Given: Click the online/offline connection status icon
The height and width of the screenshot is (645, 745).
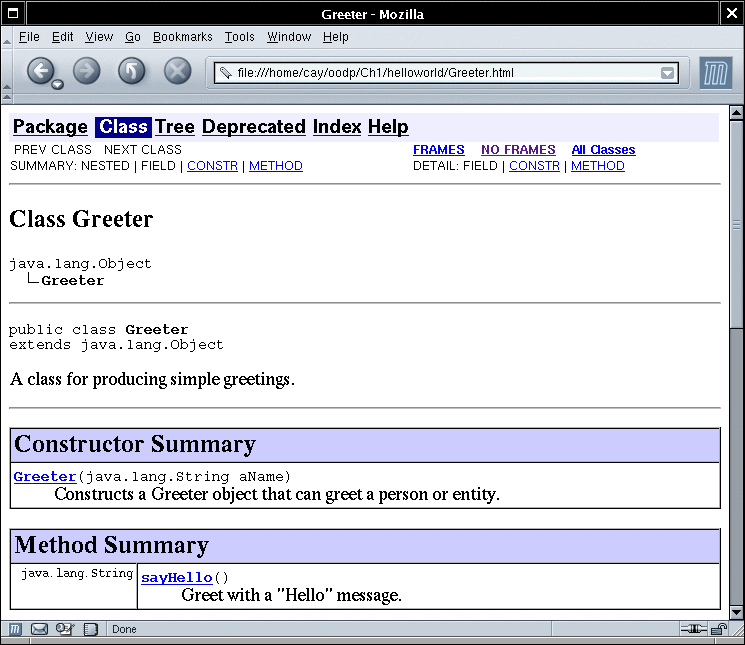Looking at the screenshot, I should [x=692, y=629].
